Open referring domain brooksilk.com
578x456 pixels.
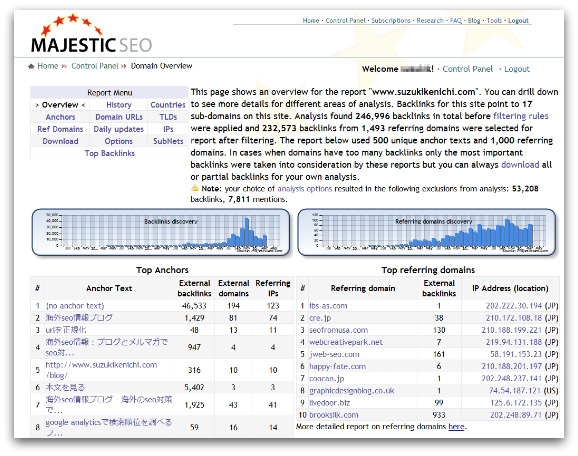tap(334, 415)
